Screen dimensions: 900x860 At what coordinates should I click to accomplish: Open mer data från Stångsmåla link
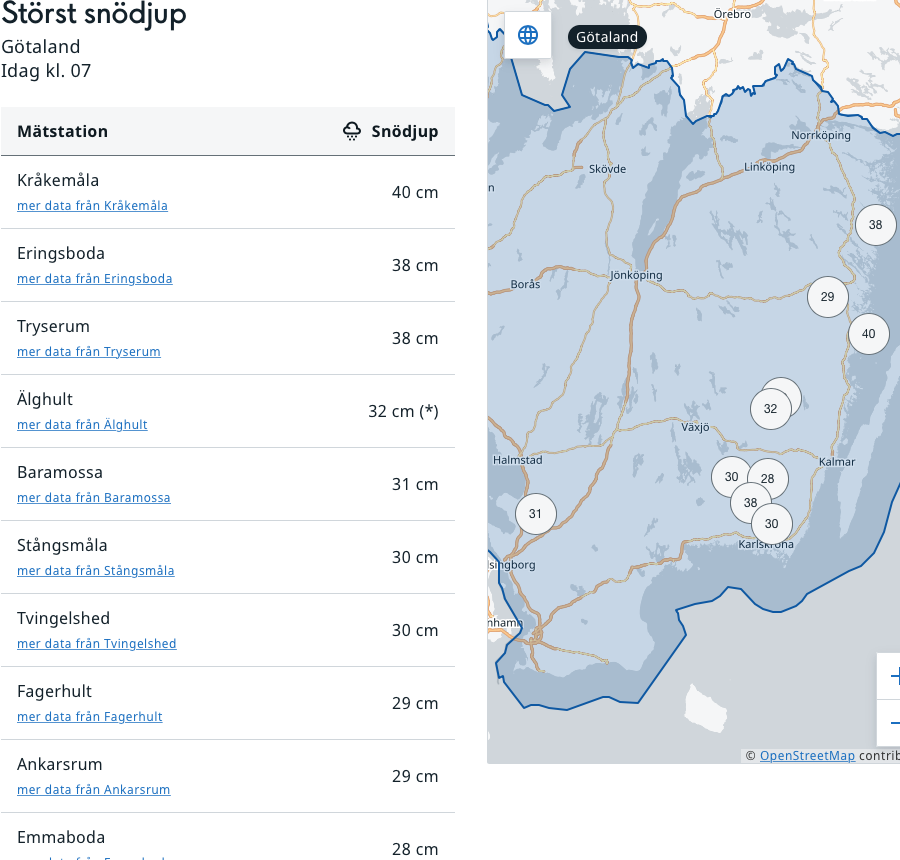95,571
